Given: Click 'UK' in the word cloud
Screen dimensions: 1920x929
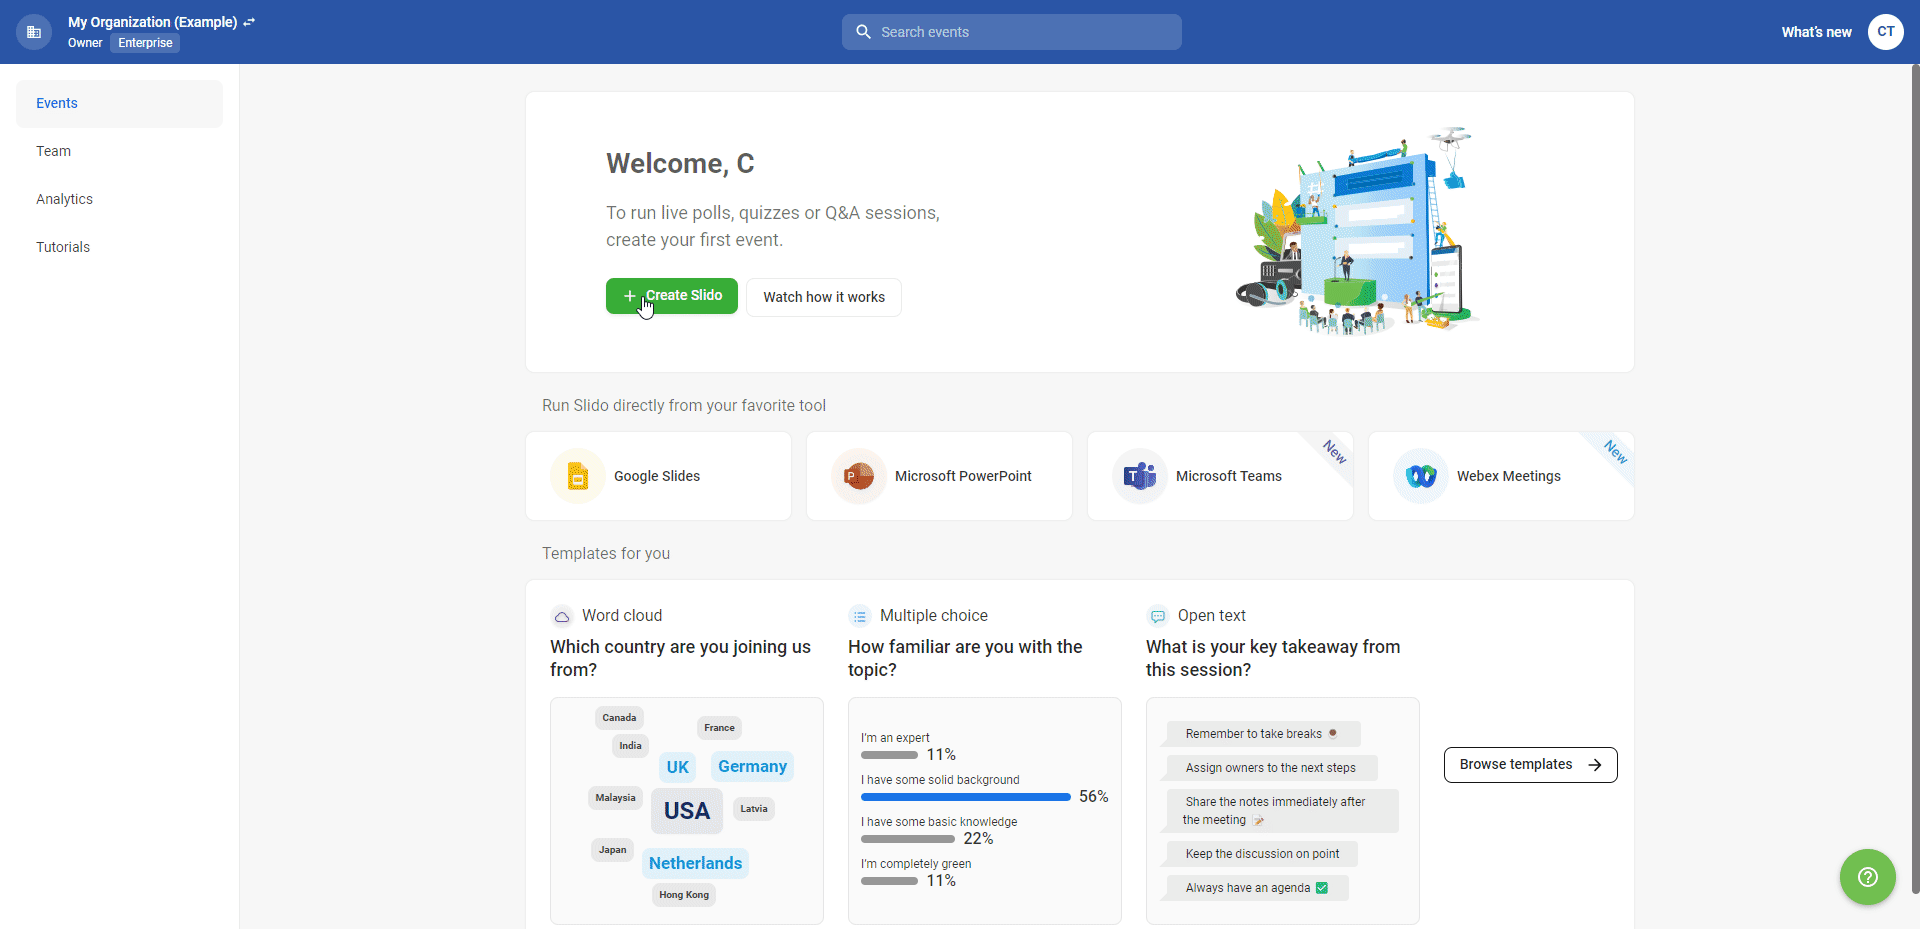Looking at the screenshot, I should (x=678, y=767).
